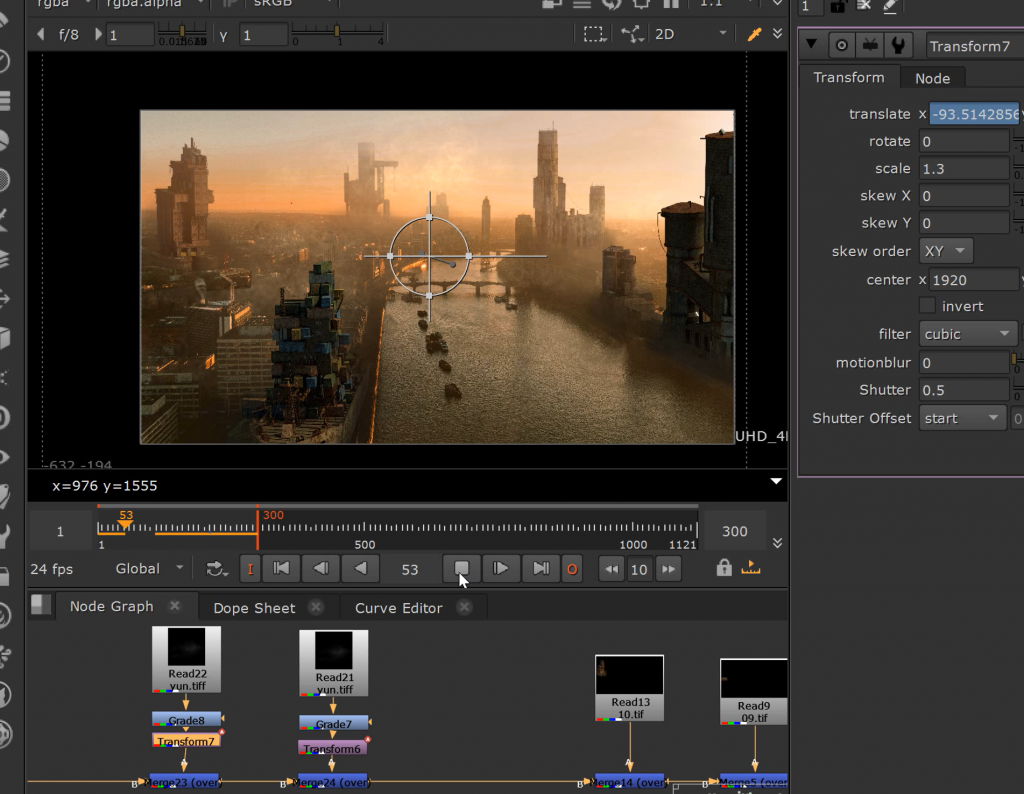
Task: Switch to the Transform properties tab
Action: coord(849,78)
